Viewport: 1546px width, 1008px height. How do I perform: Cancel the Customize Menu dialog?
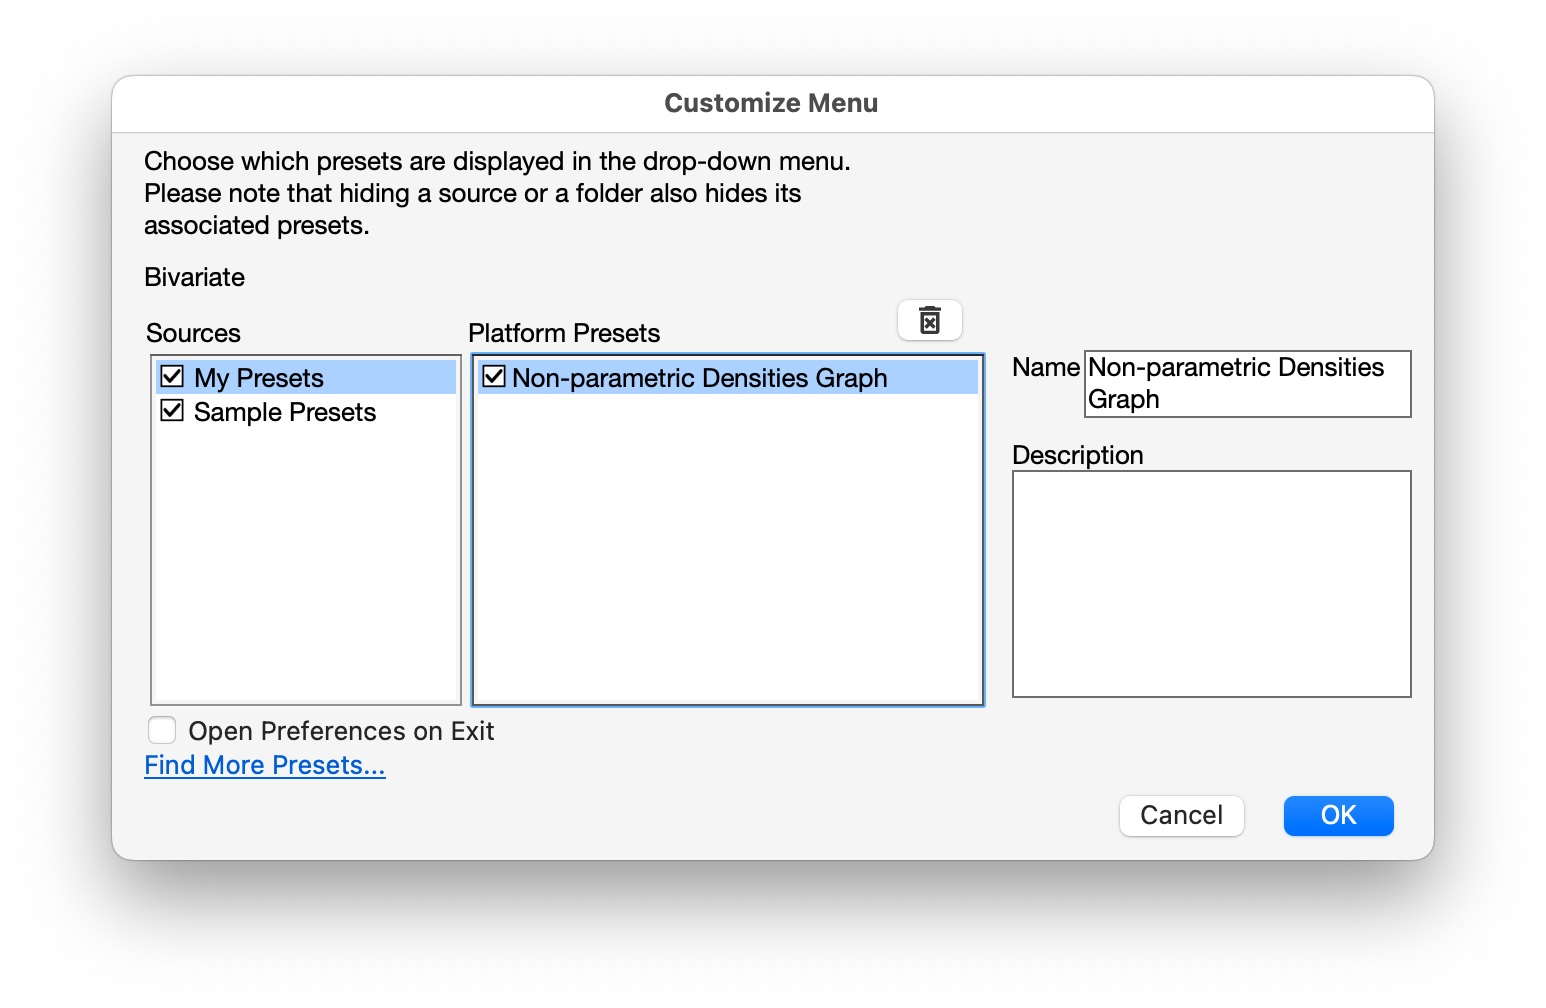pos(1181,815)
